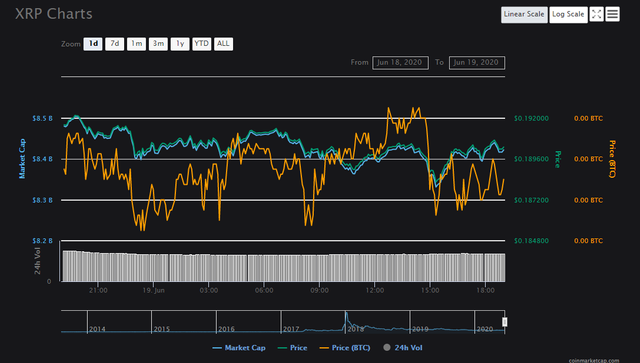Toggle Price series in legend
Image resolution: width=640 pixels, height=363 pixels.
click(292, 348)
